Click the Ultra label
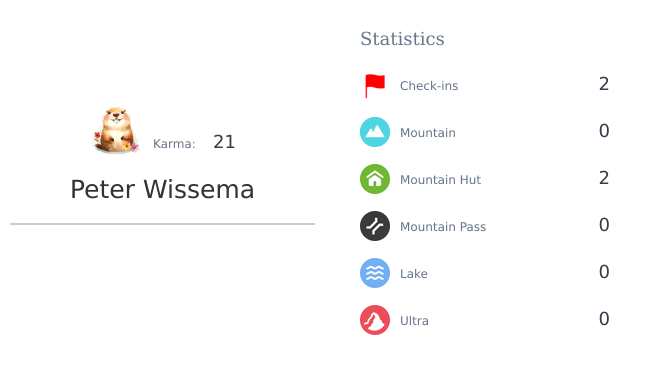This screenshot has height=385, width=650. tap(414, 321)
